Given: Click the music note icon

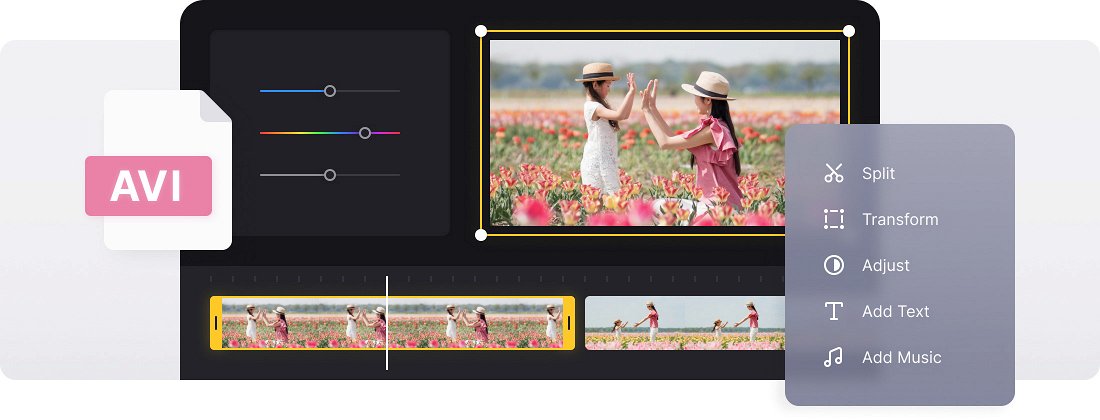Looking at the screenshot, I should pyautogui.click(x=833, y=357).
